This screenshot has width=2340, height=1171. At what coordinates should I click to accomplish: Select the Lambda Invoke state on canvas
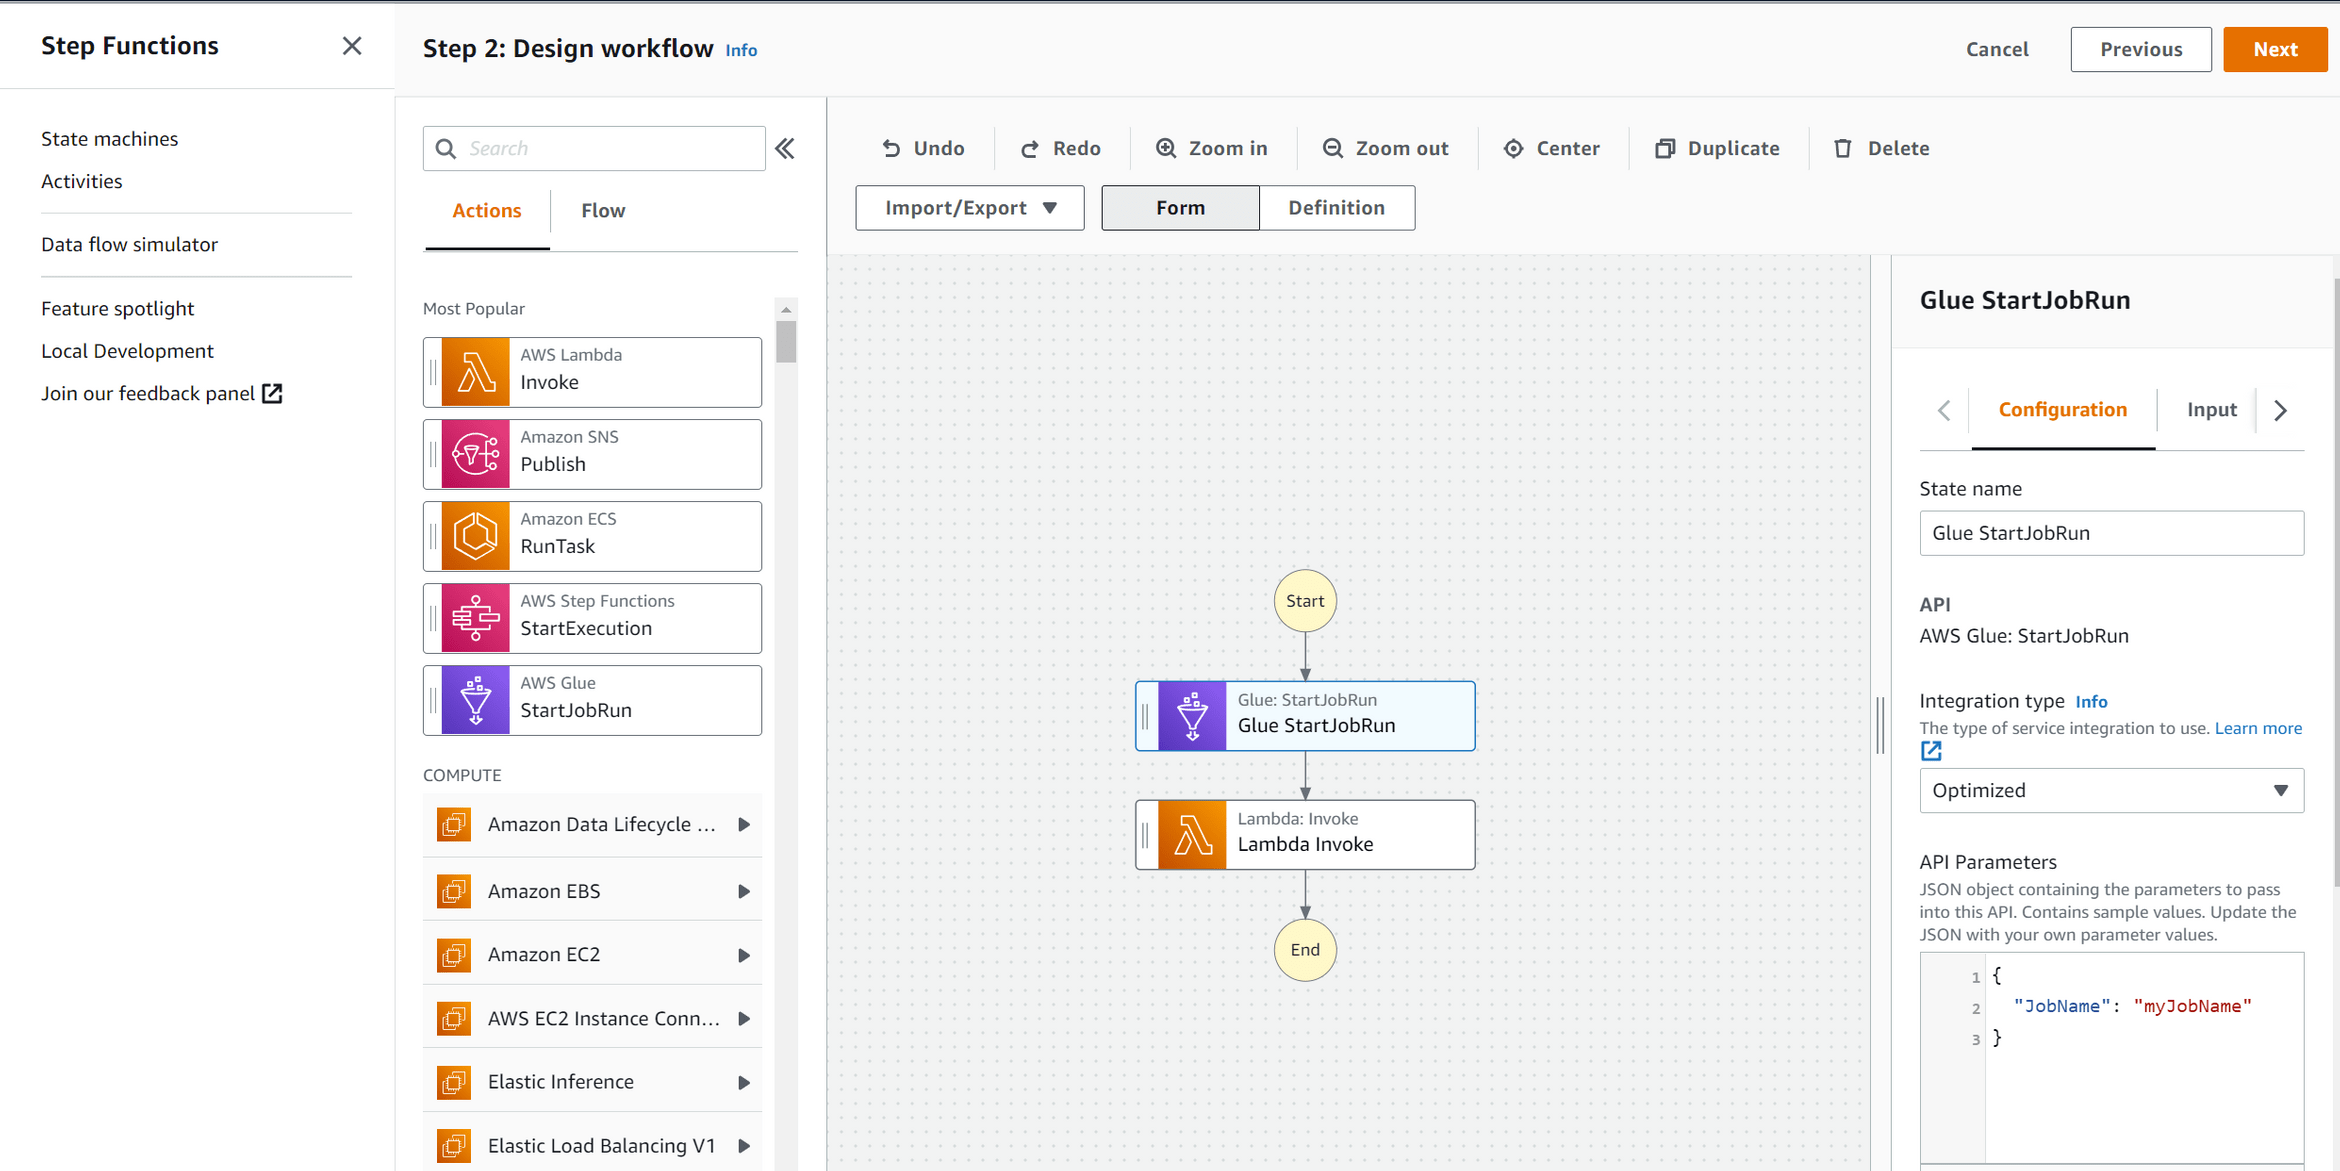point(1305,834)
